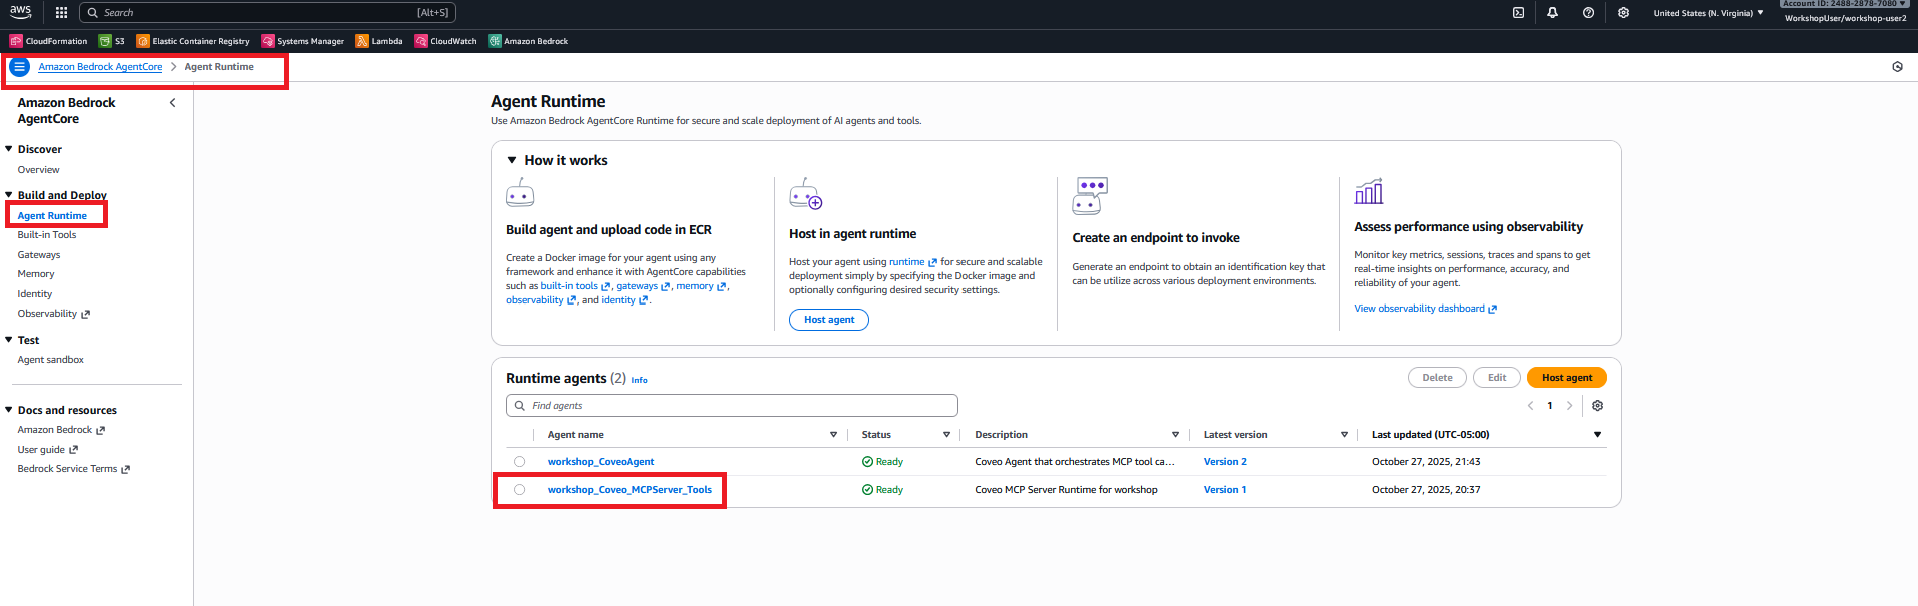Collapse the Build and Deploy nav section
The width and height of the screenshot is (1918, 606).
coord(9,195)
